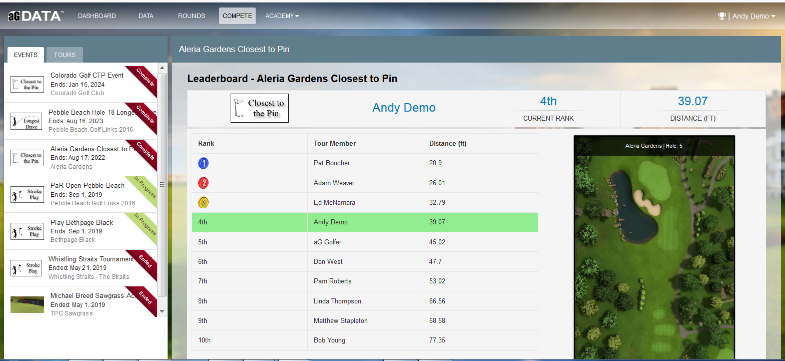Go to the Rounds page

191,16
